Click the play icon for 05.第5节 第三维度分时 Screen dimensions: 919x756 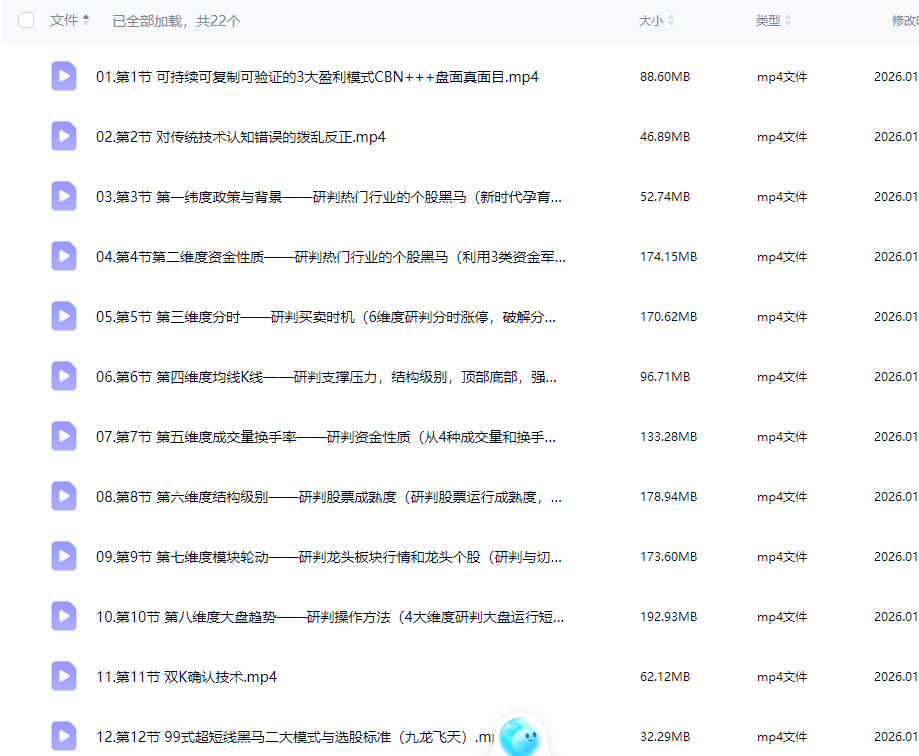tap(63, 316)
